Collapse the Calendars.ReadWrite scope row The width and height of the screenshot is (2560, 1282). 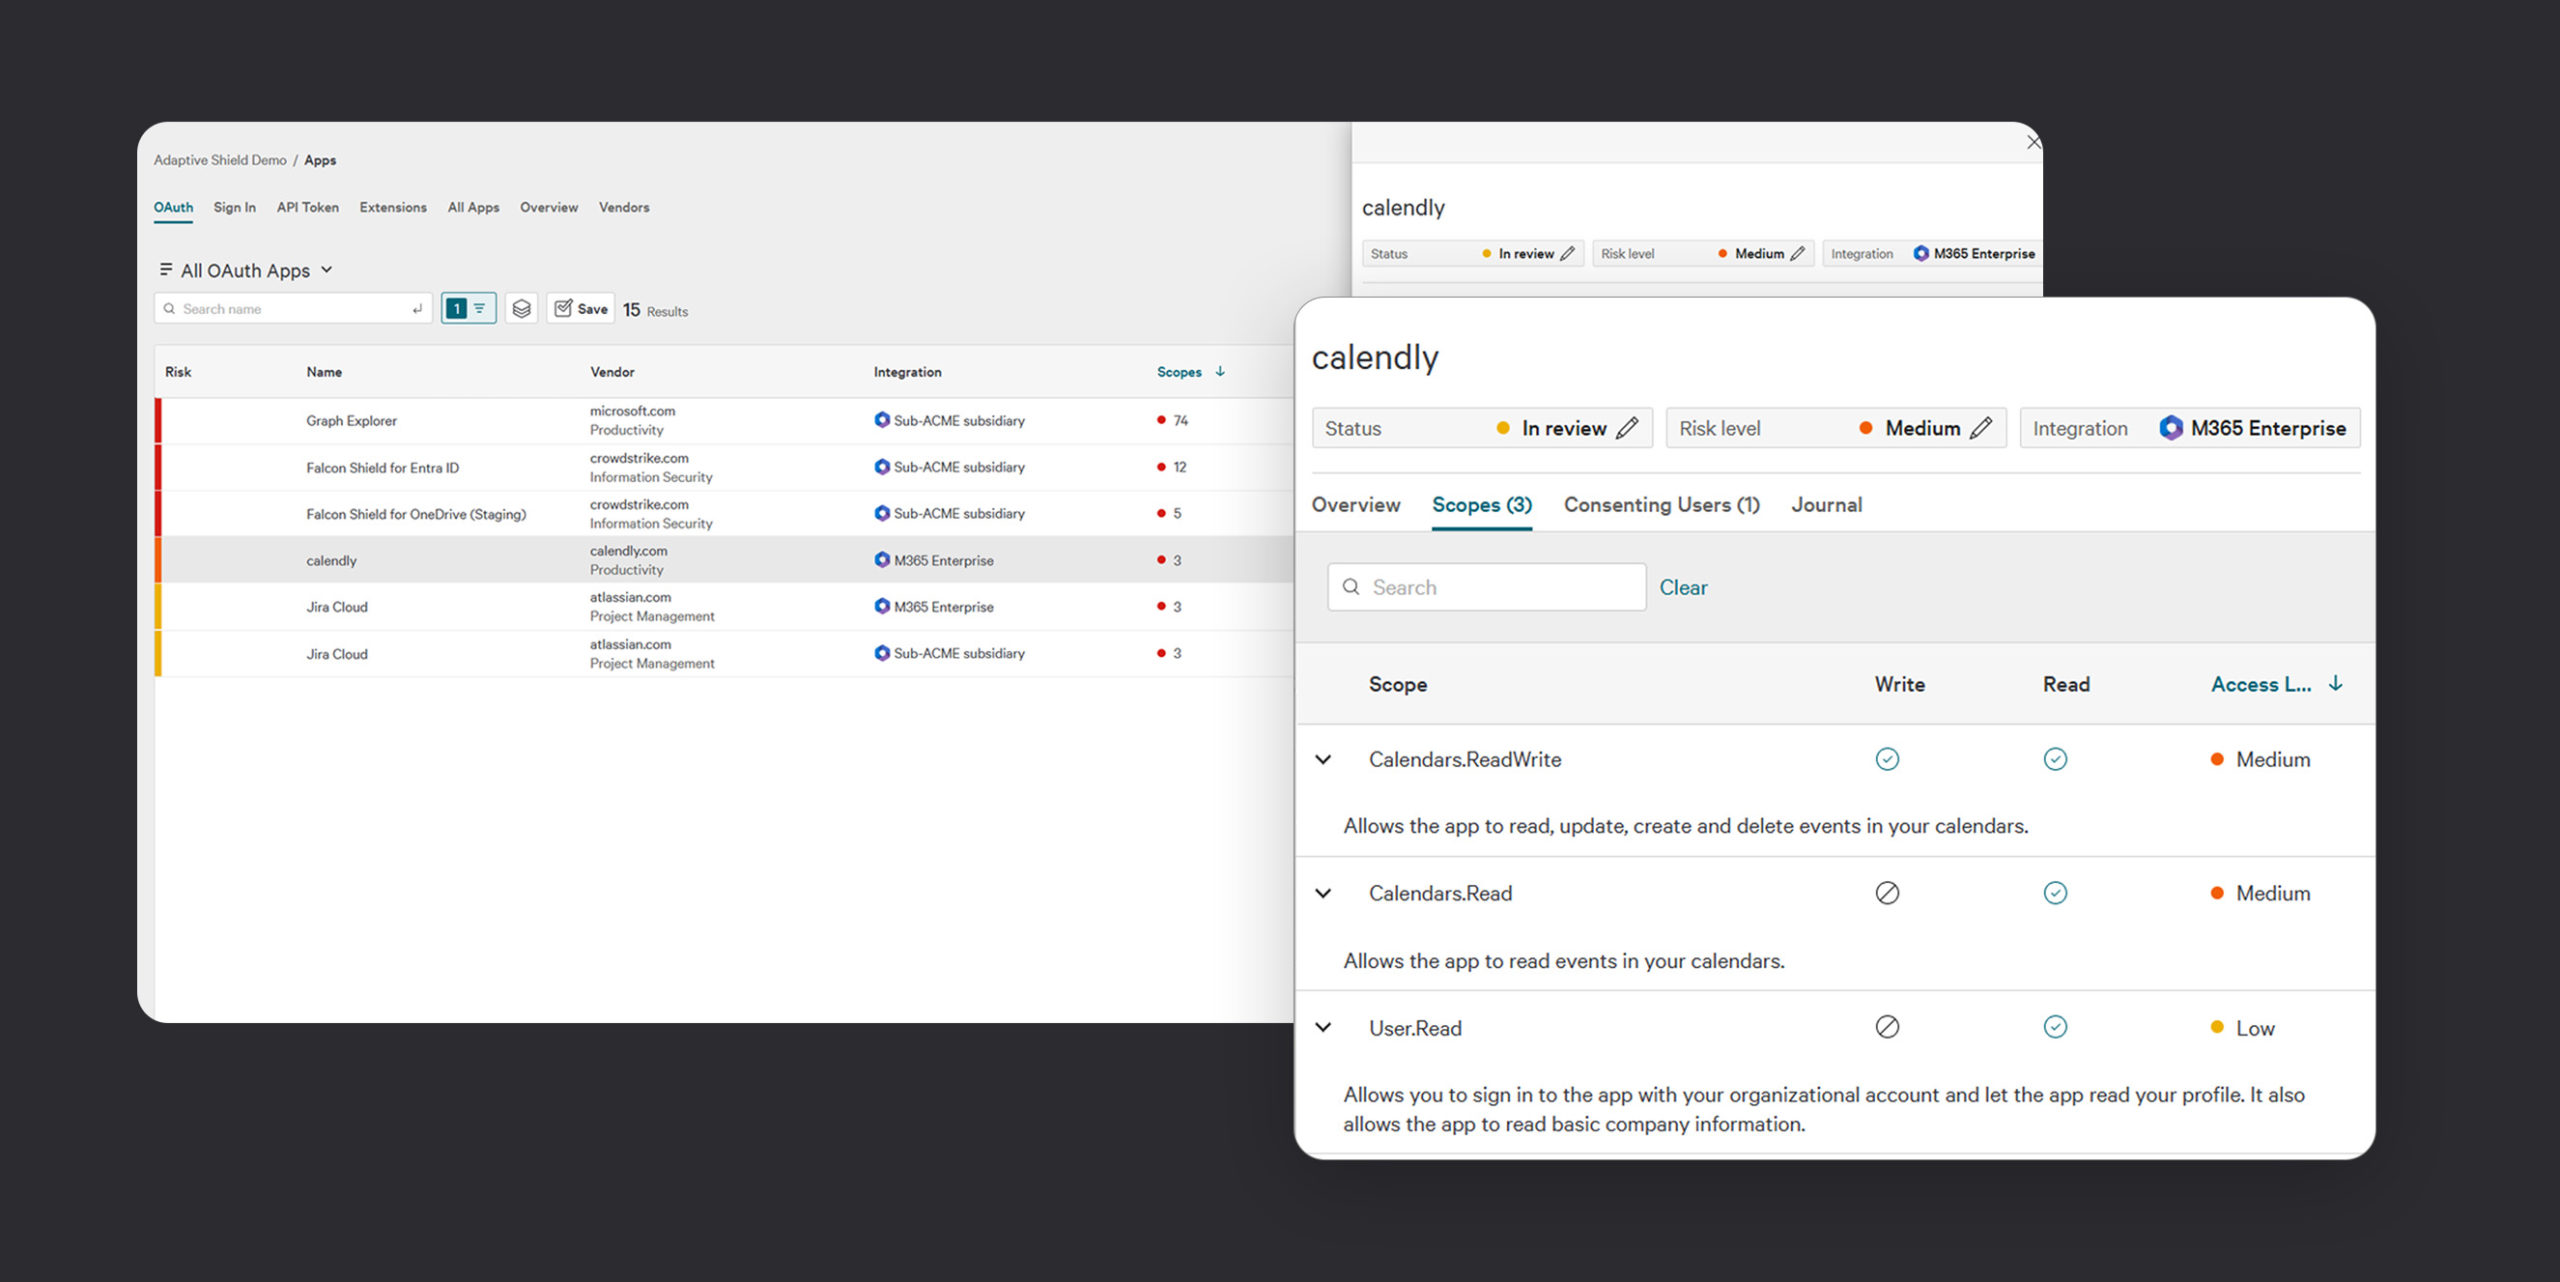point(1323,759)
